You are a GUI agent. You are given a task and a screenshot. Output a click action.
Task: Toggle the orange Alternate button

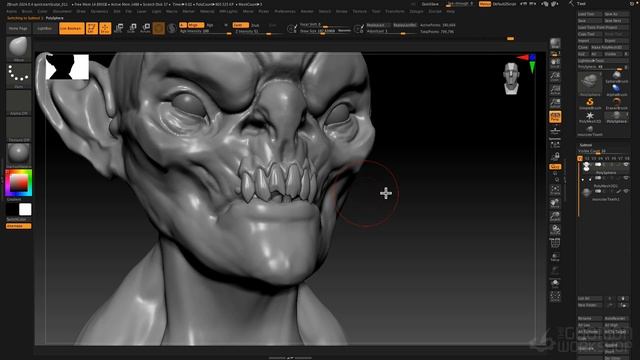click(x=18, y=226)
